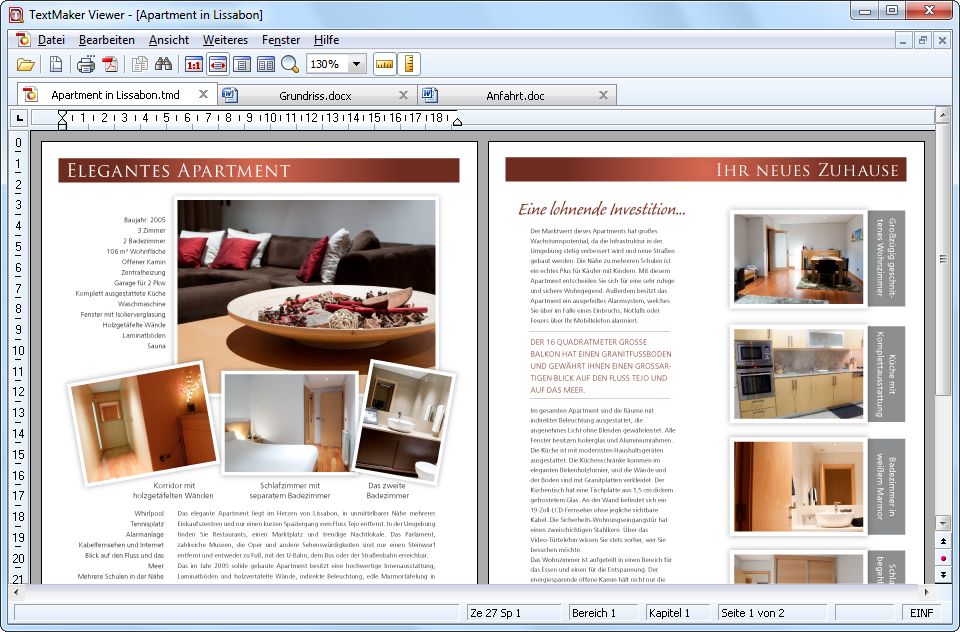Viewport: 960px width, 632px height.
Task: Click the Ze 27 Sp 1 status field
Action: tap(513, 613)
